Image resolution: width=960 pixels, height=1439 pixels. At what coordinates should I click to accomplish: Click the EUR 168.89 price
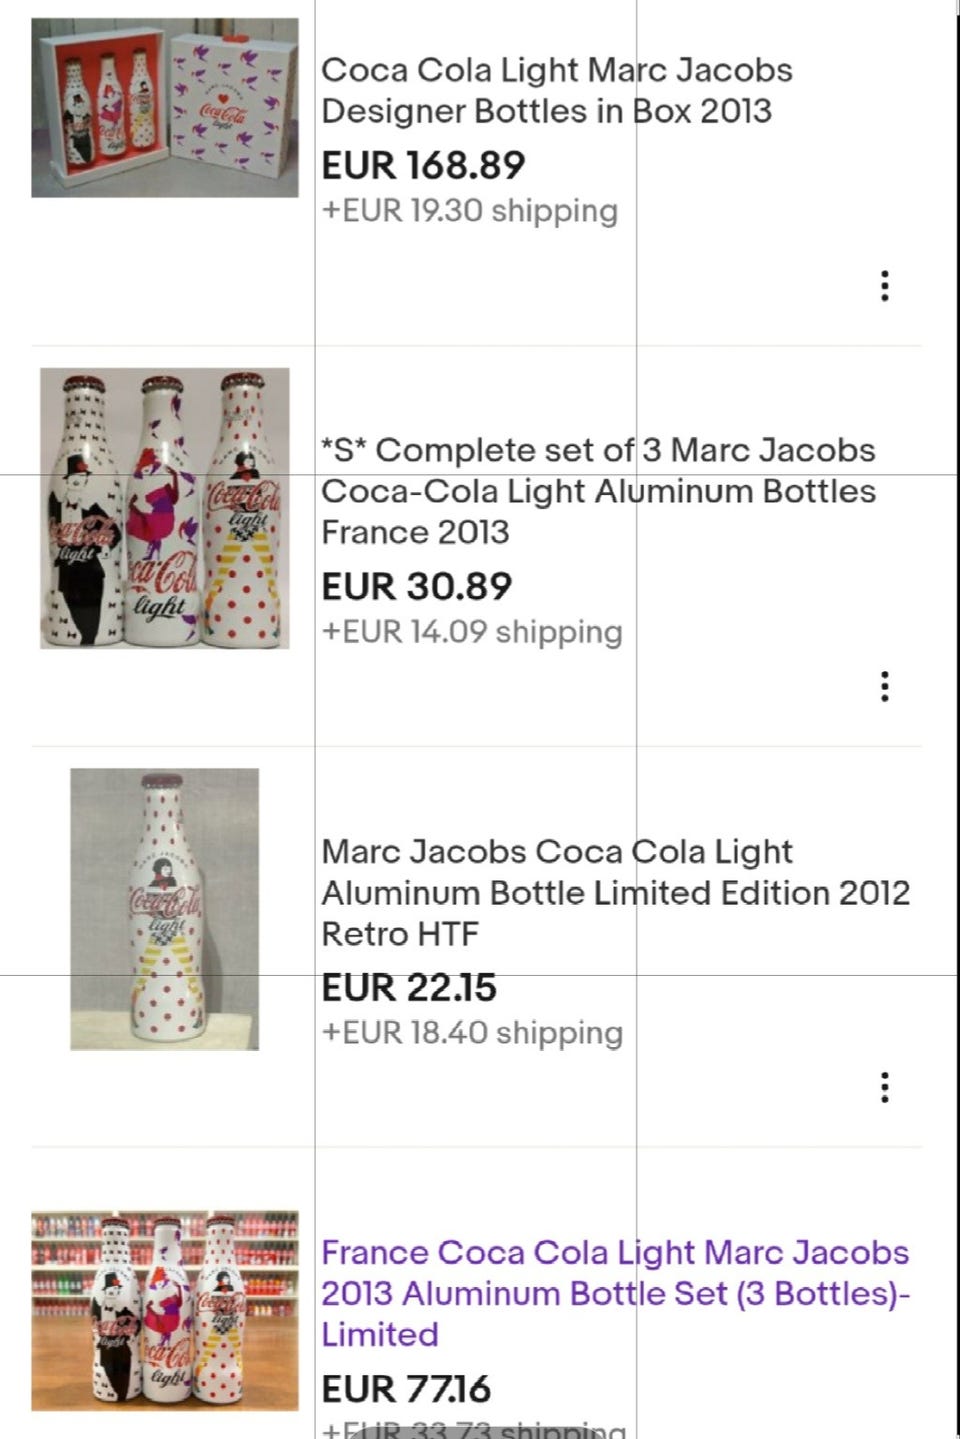click(423, 166)
